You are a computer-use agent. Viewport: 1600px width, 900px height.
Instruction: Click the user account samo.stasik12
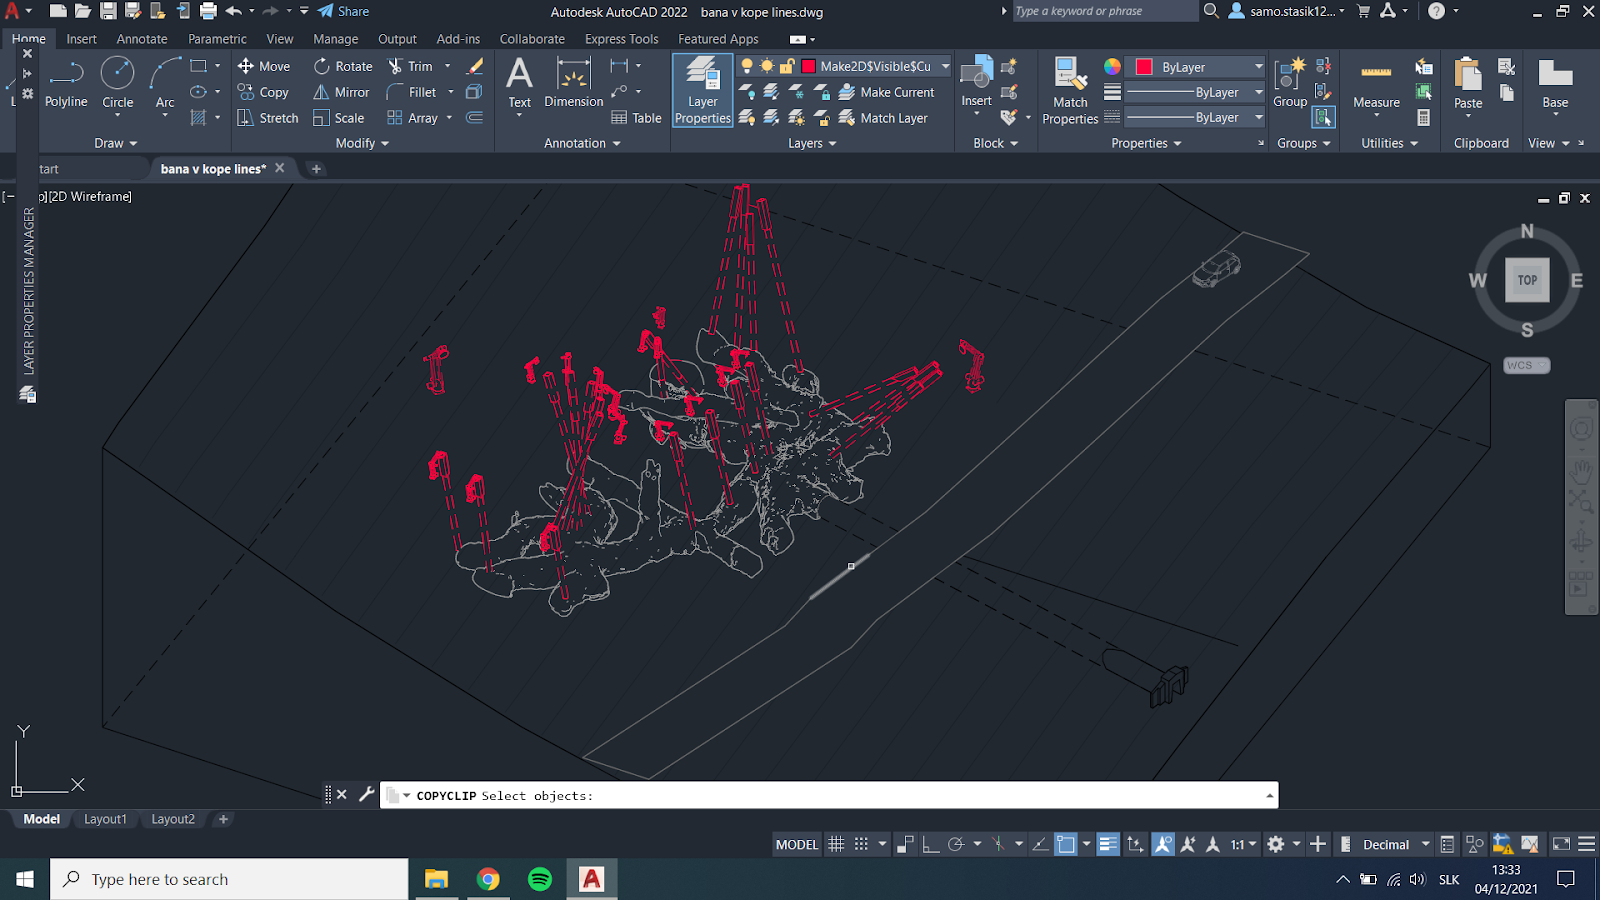(1287, 11)
